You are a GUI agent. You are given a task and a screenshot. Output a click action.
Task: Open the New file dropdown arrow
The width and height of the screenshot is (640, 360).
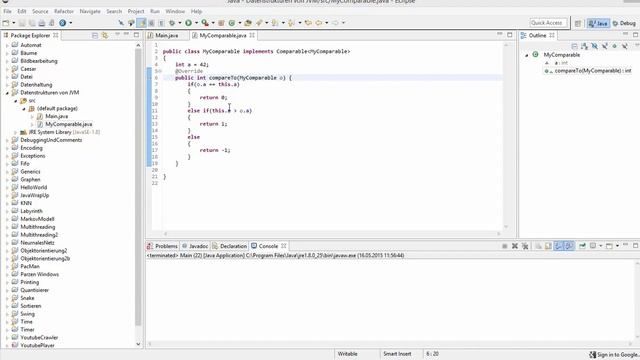[13, 23]
